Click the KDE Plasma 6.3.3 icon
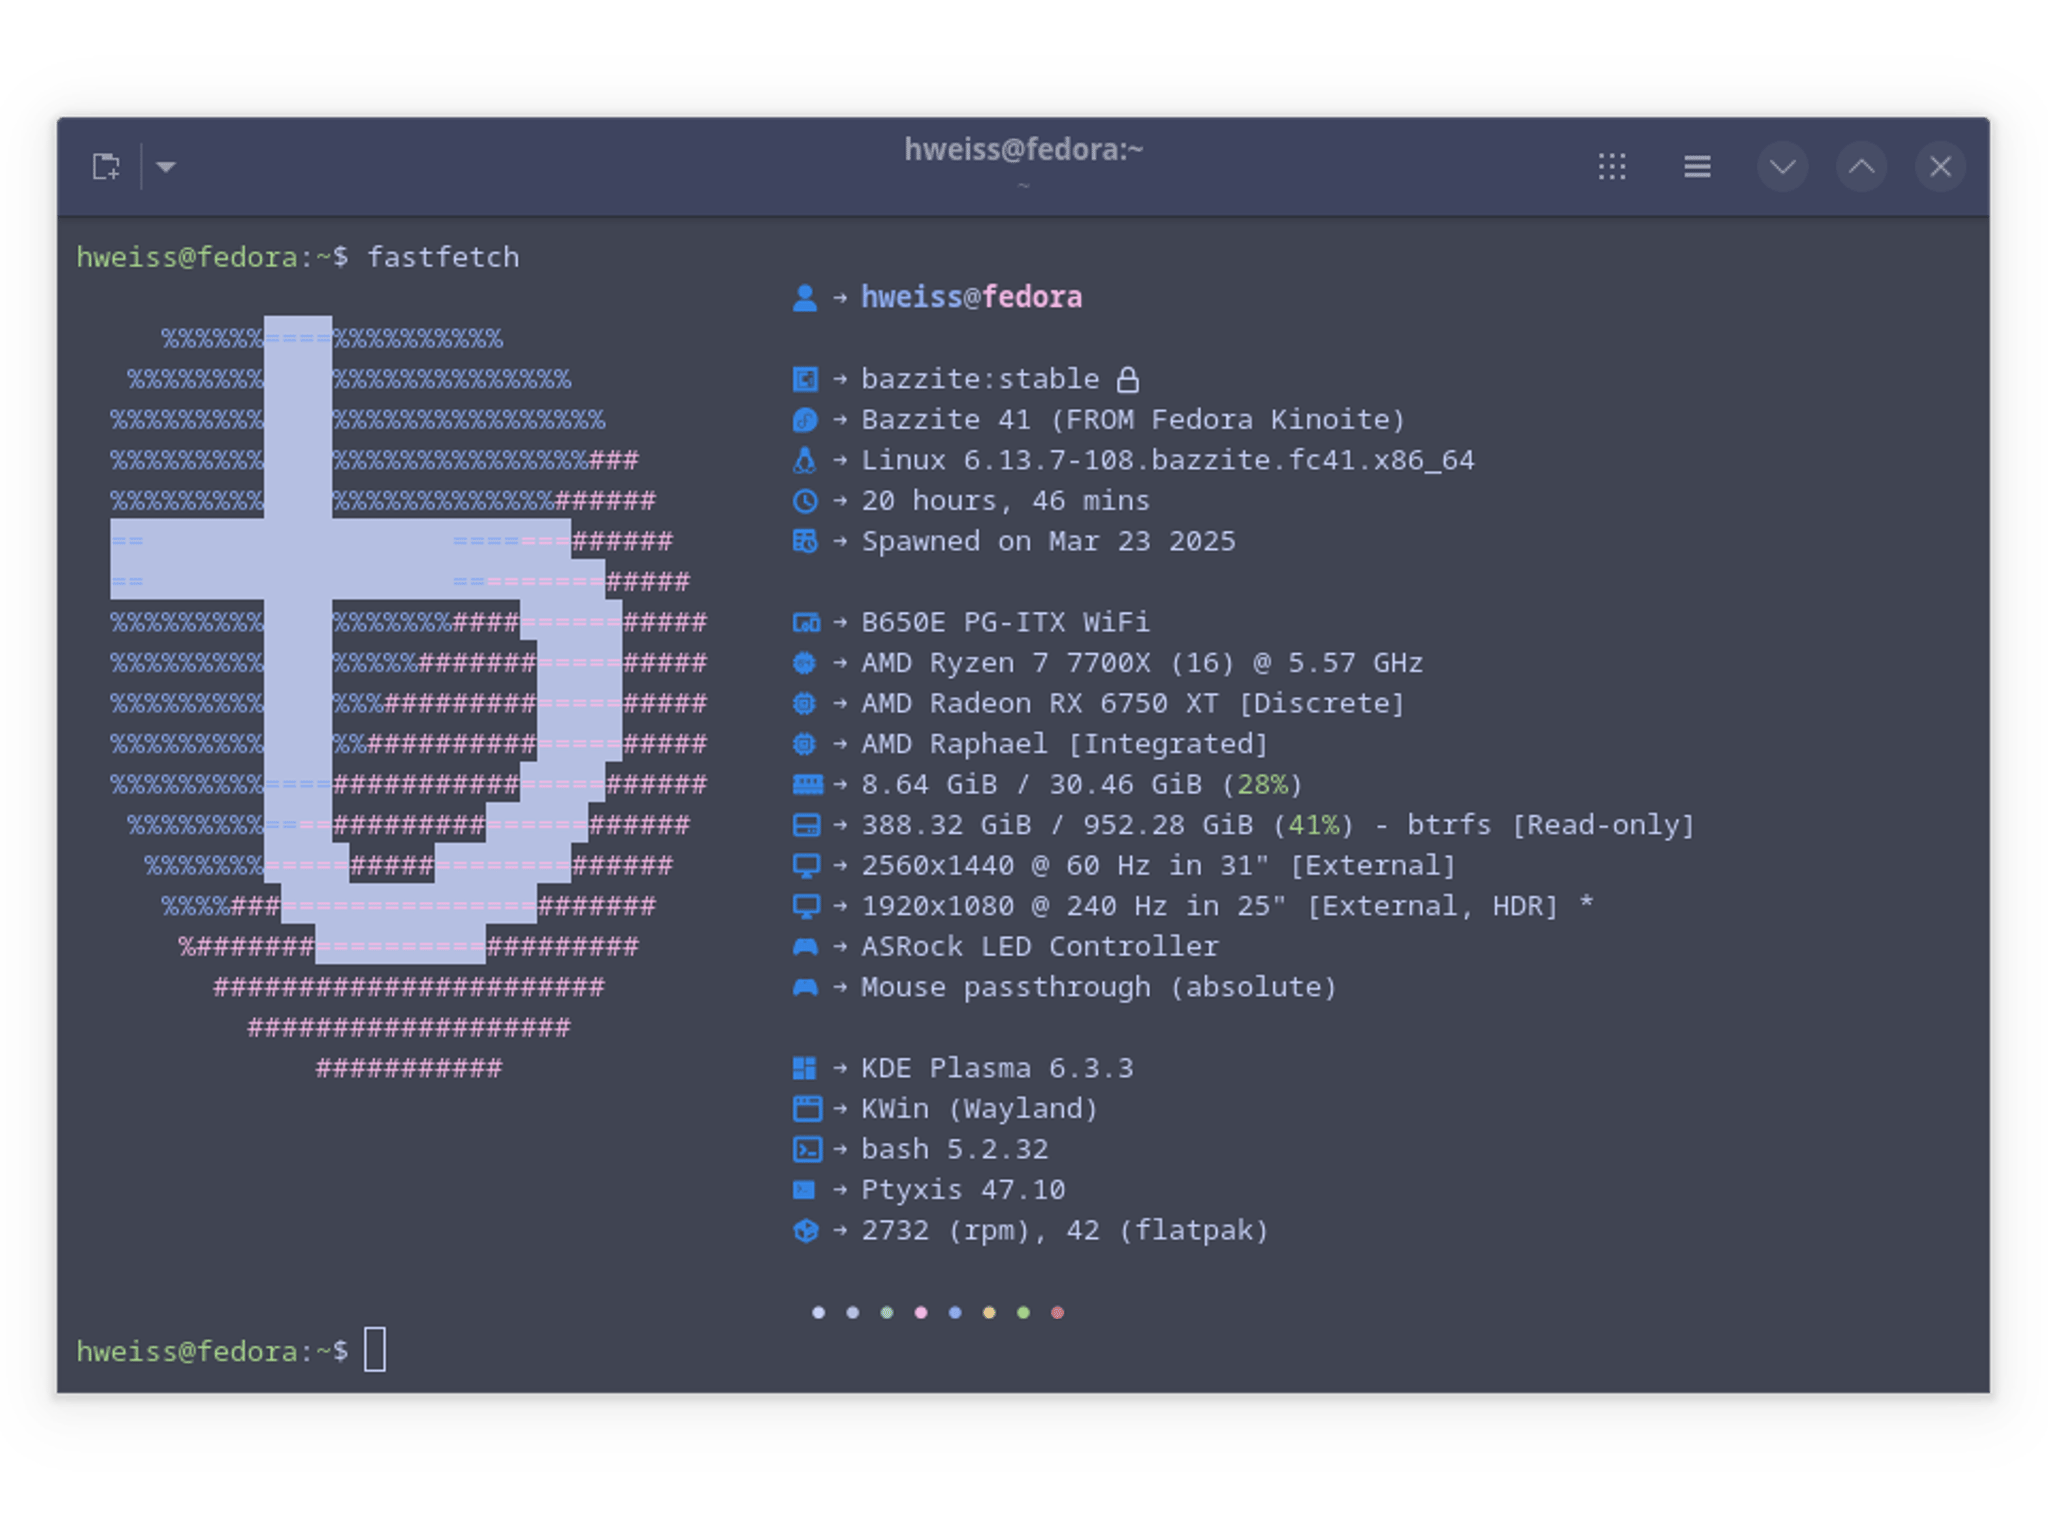Viewport: 2048px width, 1536px height. (x=804, y=1068)
